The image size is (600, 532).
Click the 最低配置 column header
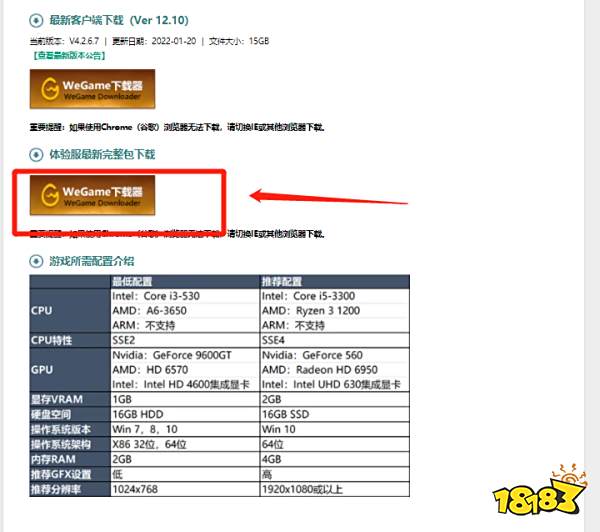(x=185, y=282)
